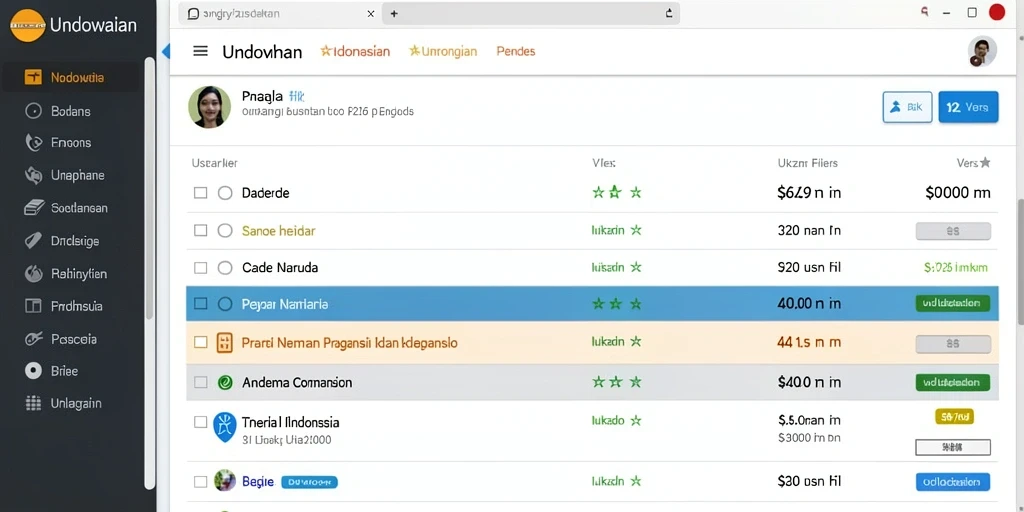Click the stars rating in Daderde row
Image resolution: width=1024 pixels, height=512 pixels.
(616, 192)
